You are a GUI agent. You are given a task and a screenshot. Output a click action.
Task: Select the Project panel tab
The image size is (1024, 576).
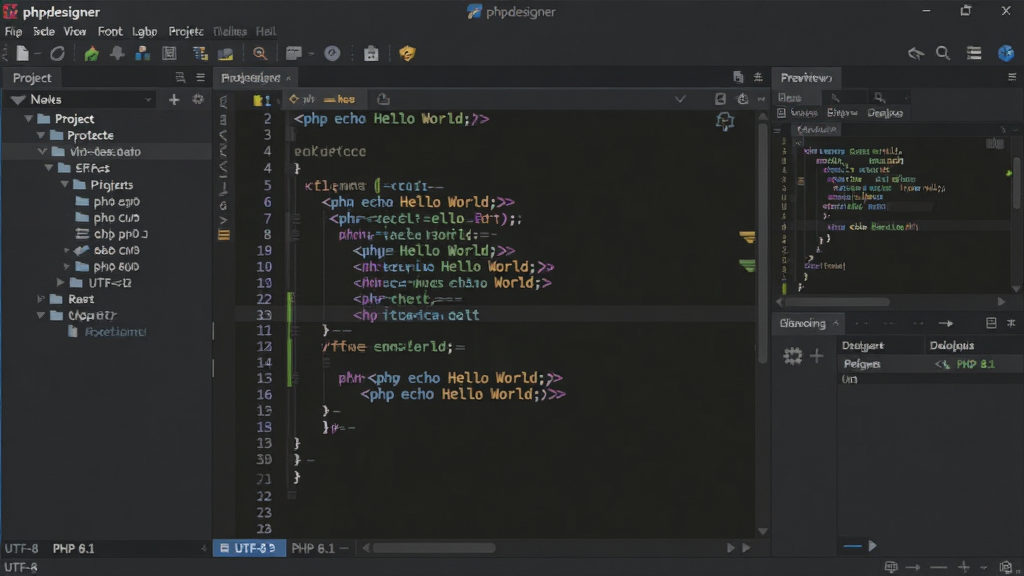tap(32, 78)
